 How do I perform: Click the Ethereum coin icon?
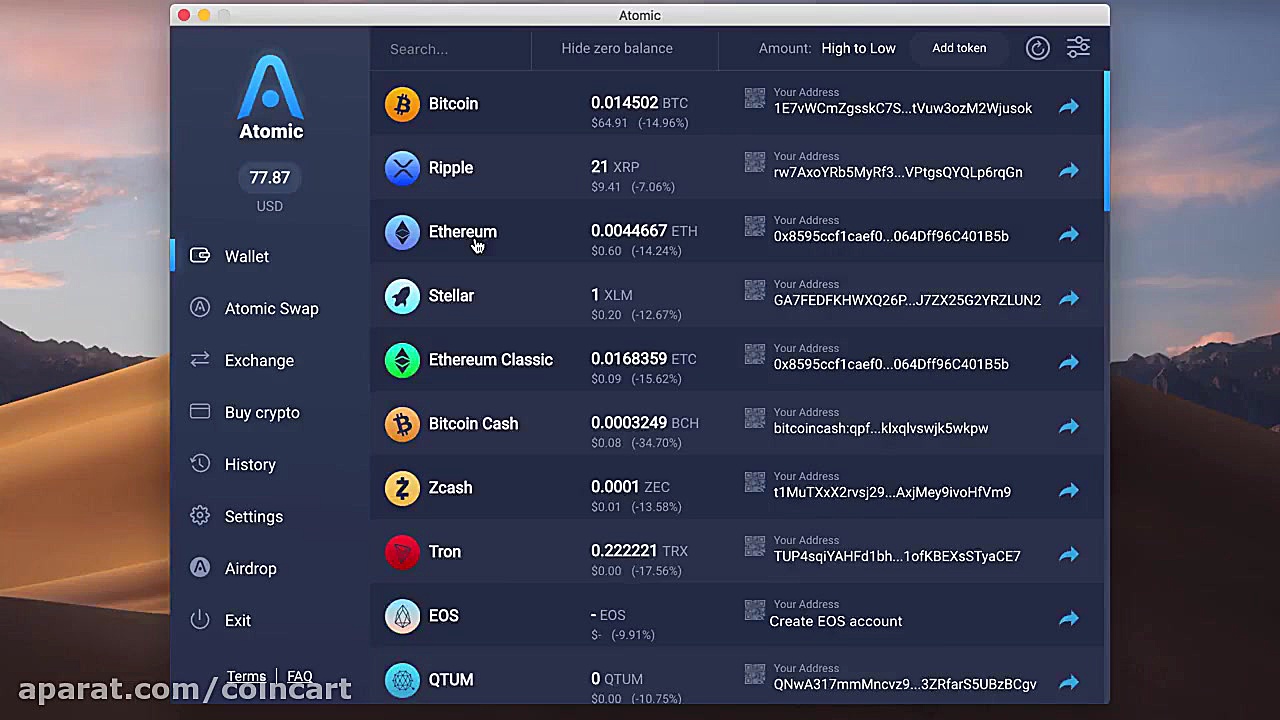[x=402, y=232]
